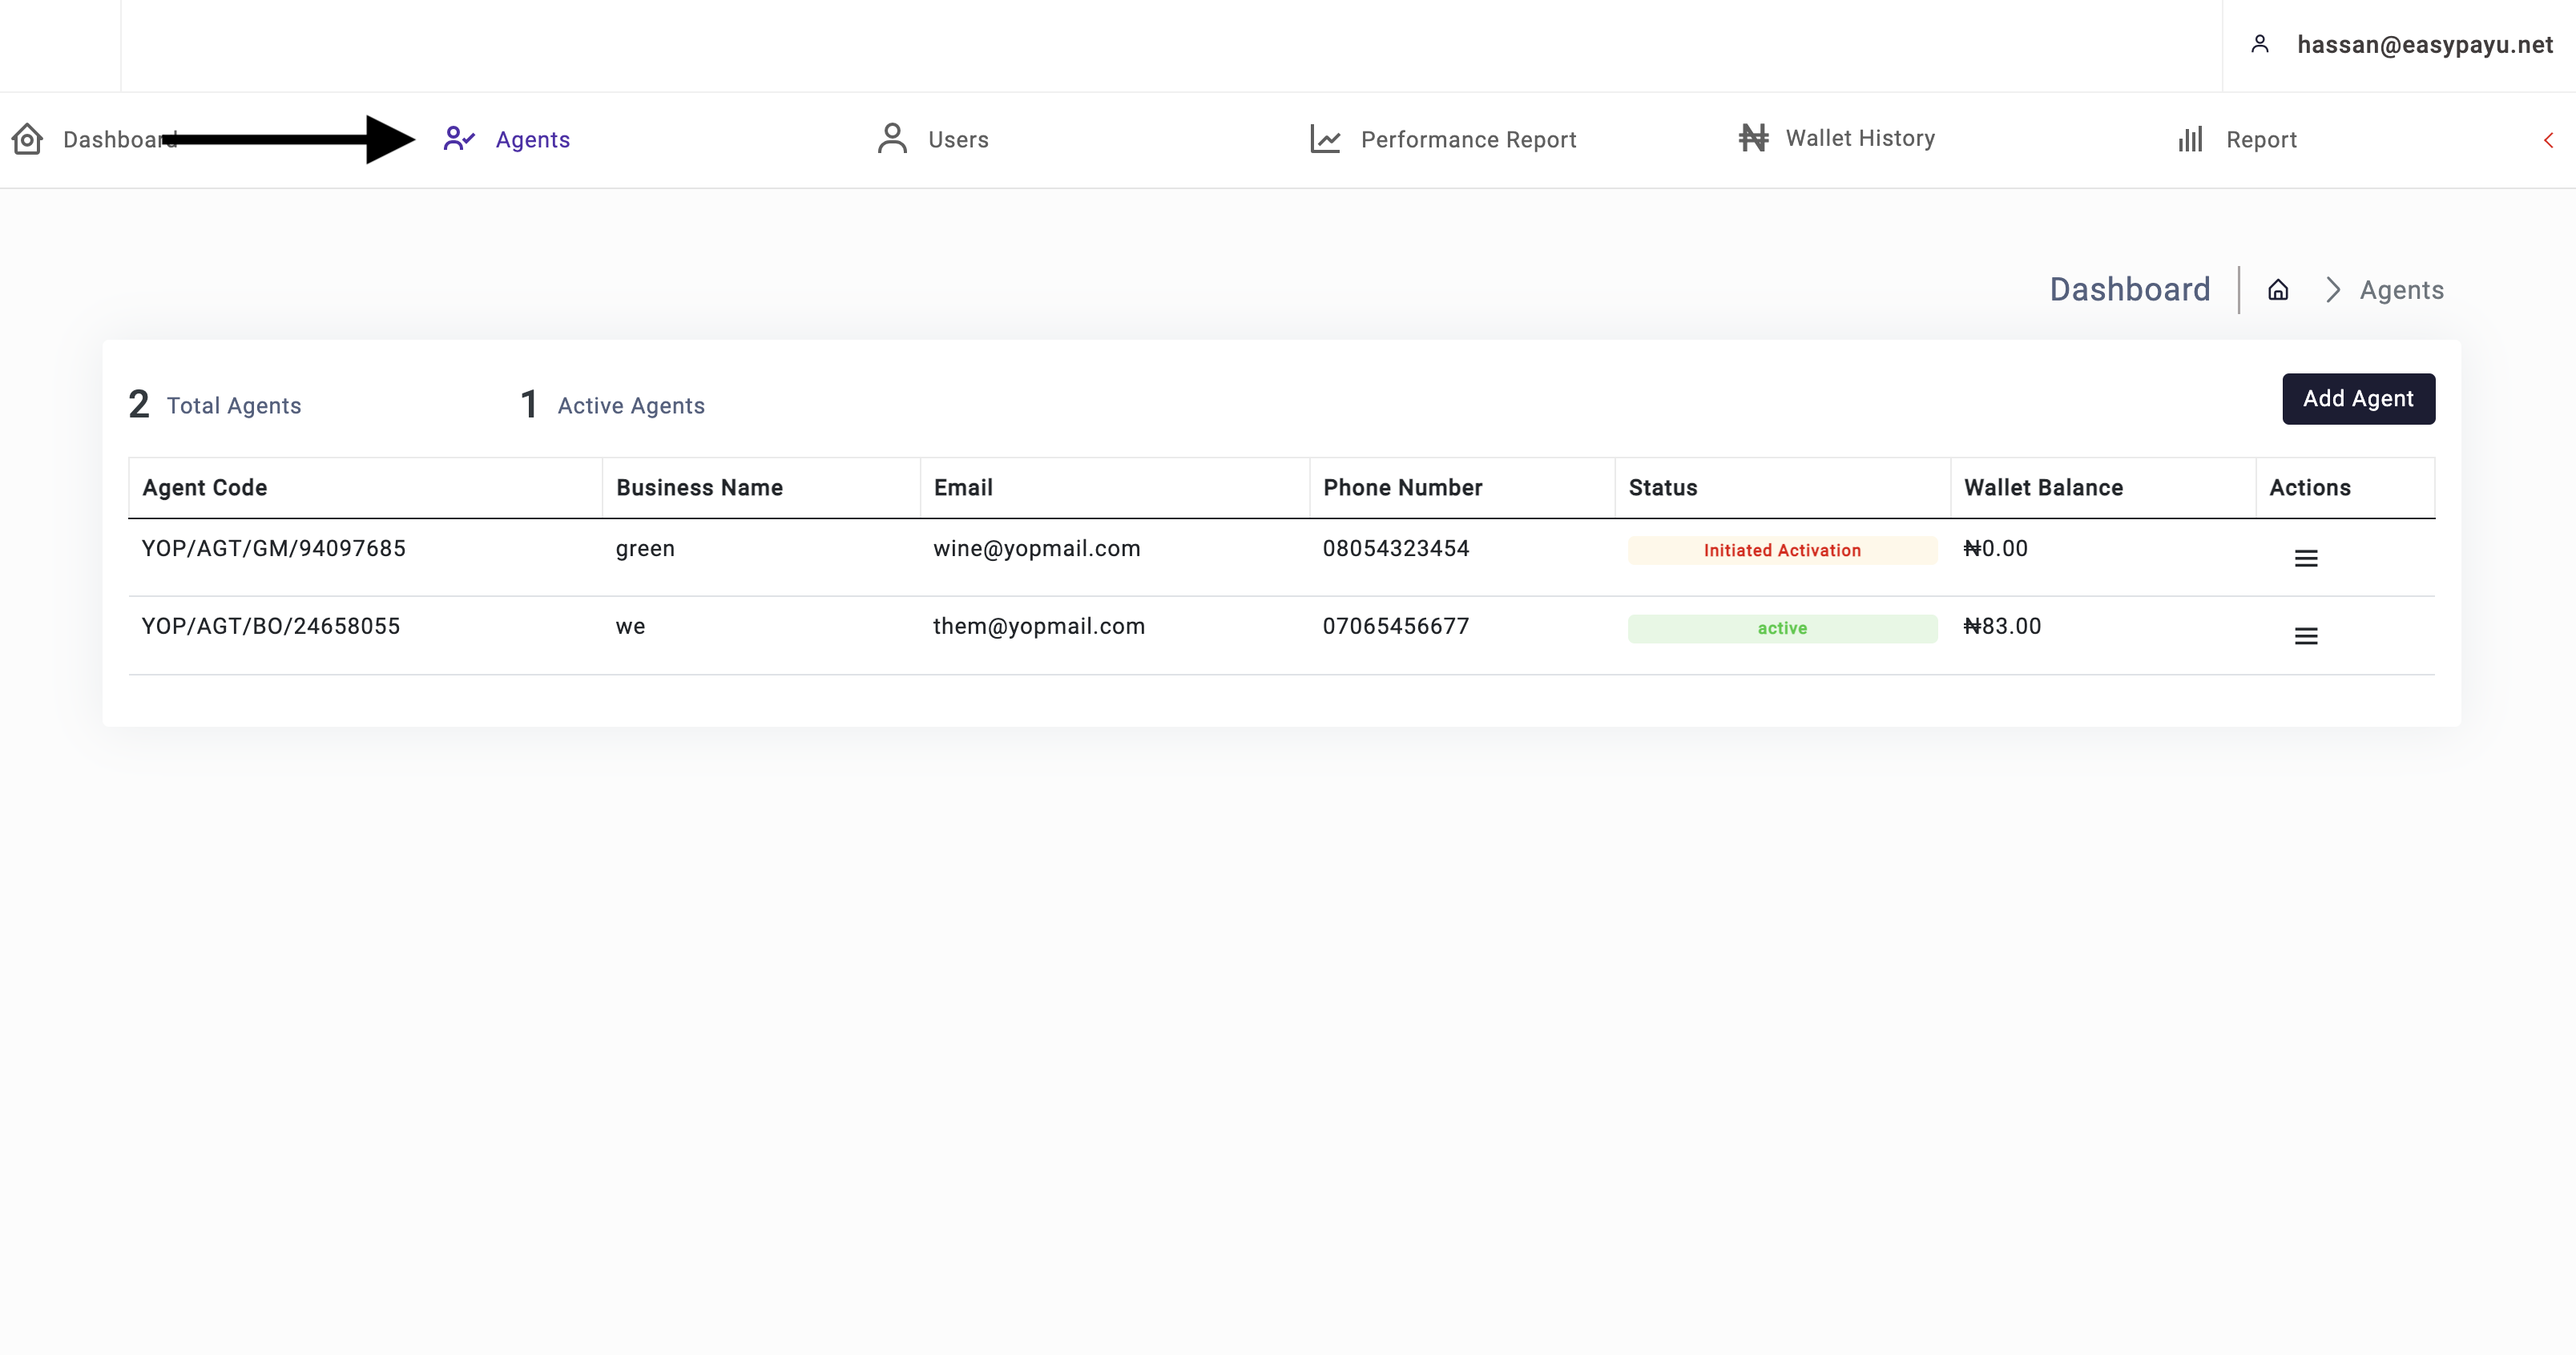Viewport: 2576px width, 1355px height.
Task: Open actions menu for agent we
Action: (x=2306, y=636)
